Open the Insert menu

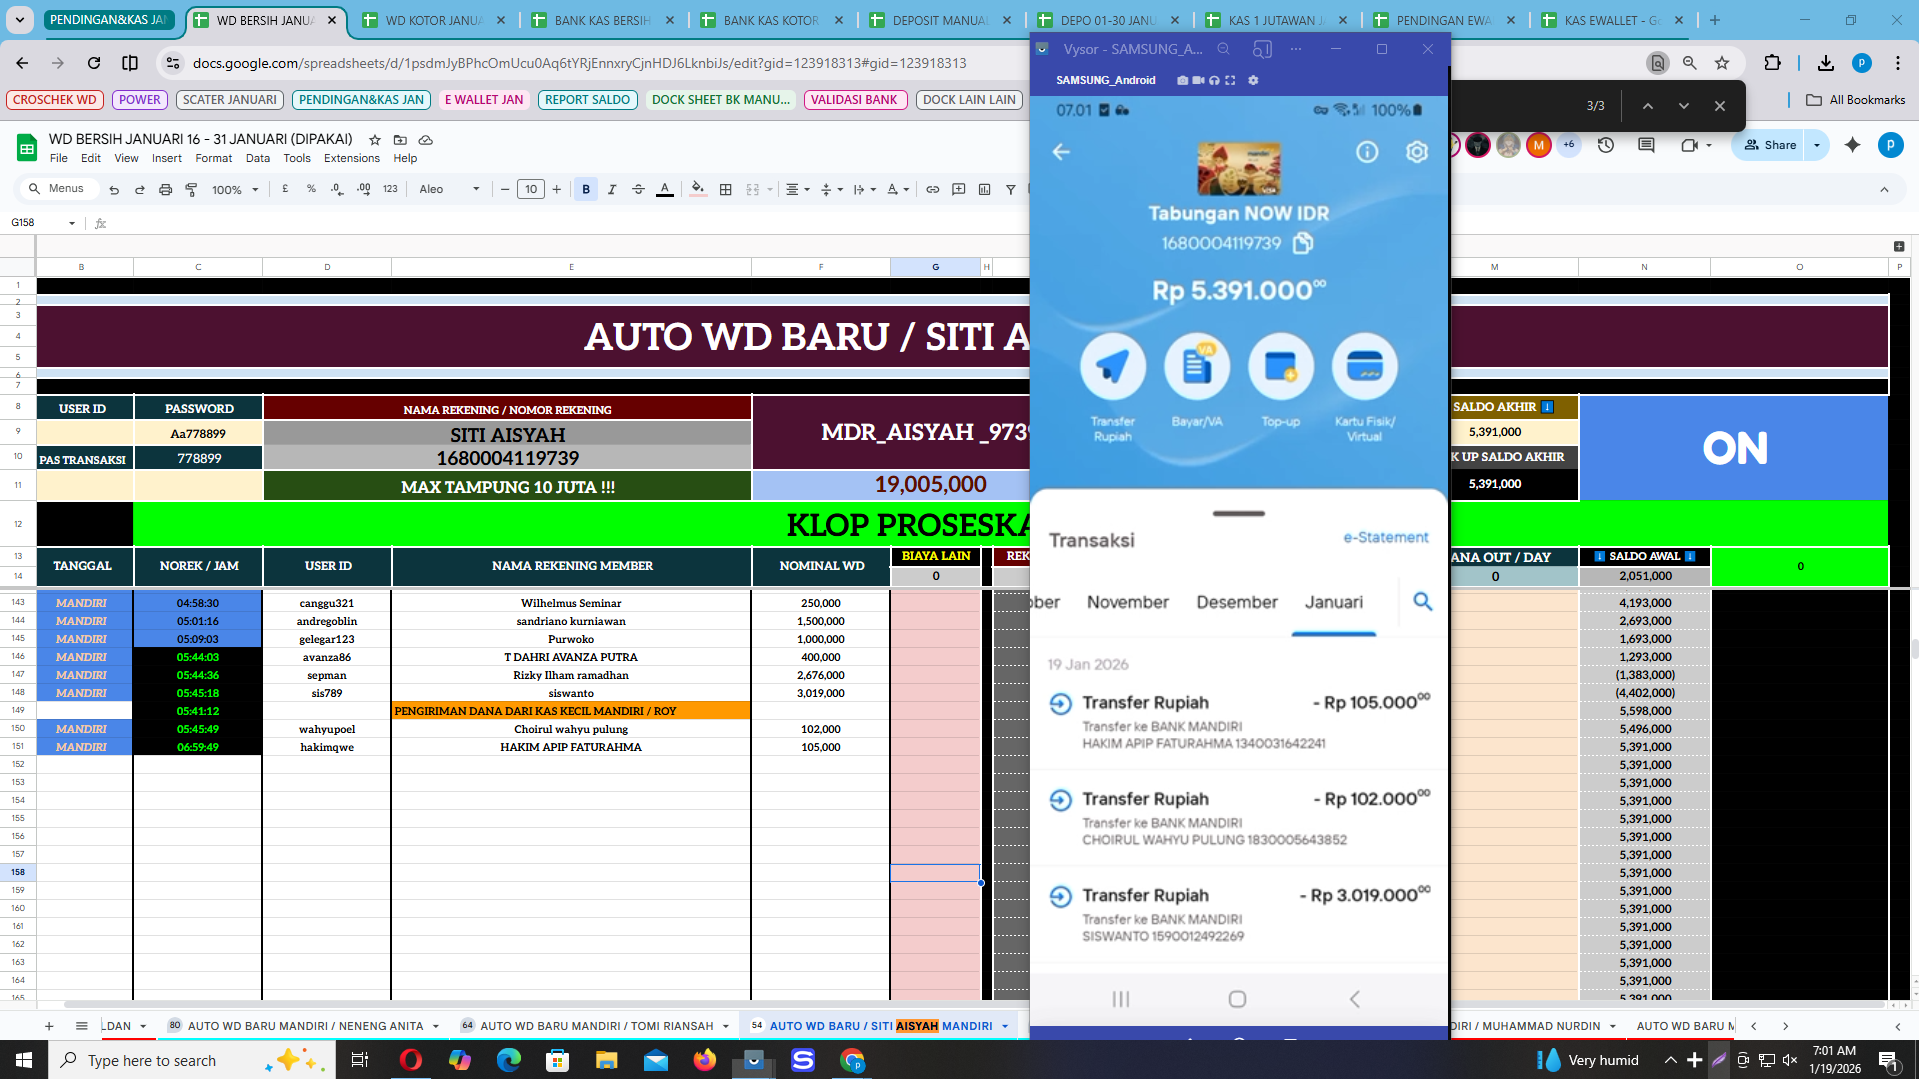click(x=167, y=158)
